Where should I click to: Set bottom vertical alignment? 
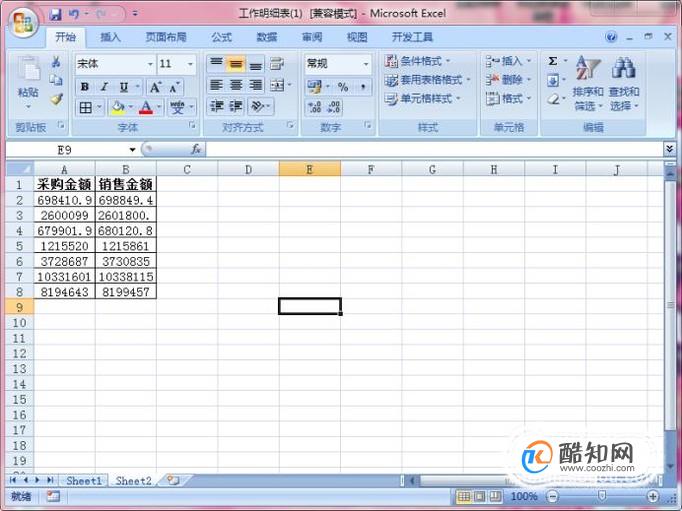tap(255, 64)
